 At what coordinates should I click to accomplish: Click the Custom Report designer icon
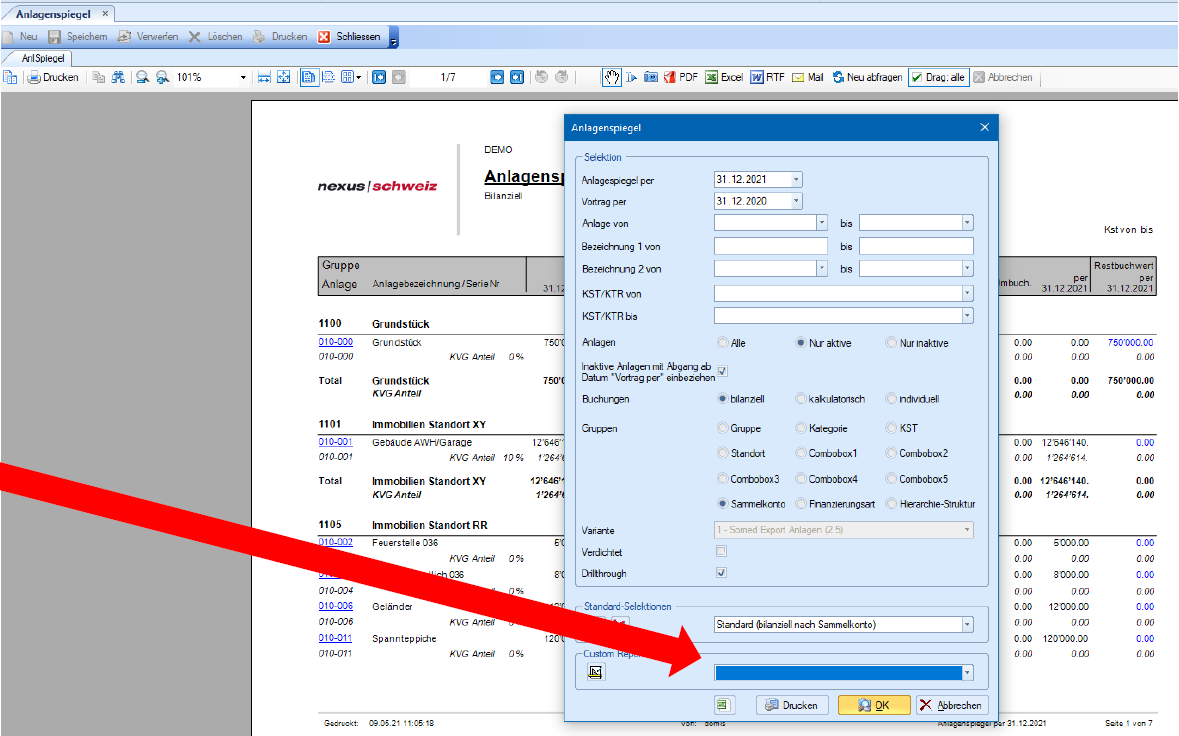coord(595,672)
